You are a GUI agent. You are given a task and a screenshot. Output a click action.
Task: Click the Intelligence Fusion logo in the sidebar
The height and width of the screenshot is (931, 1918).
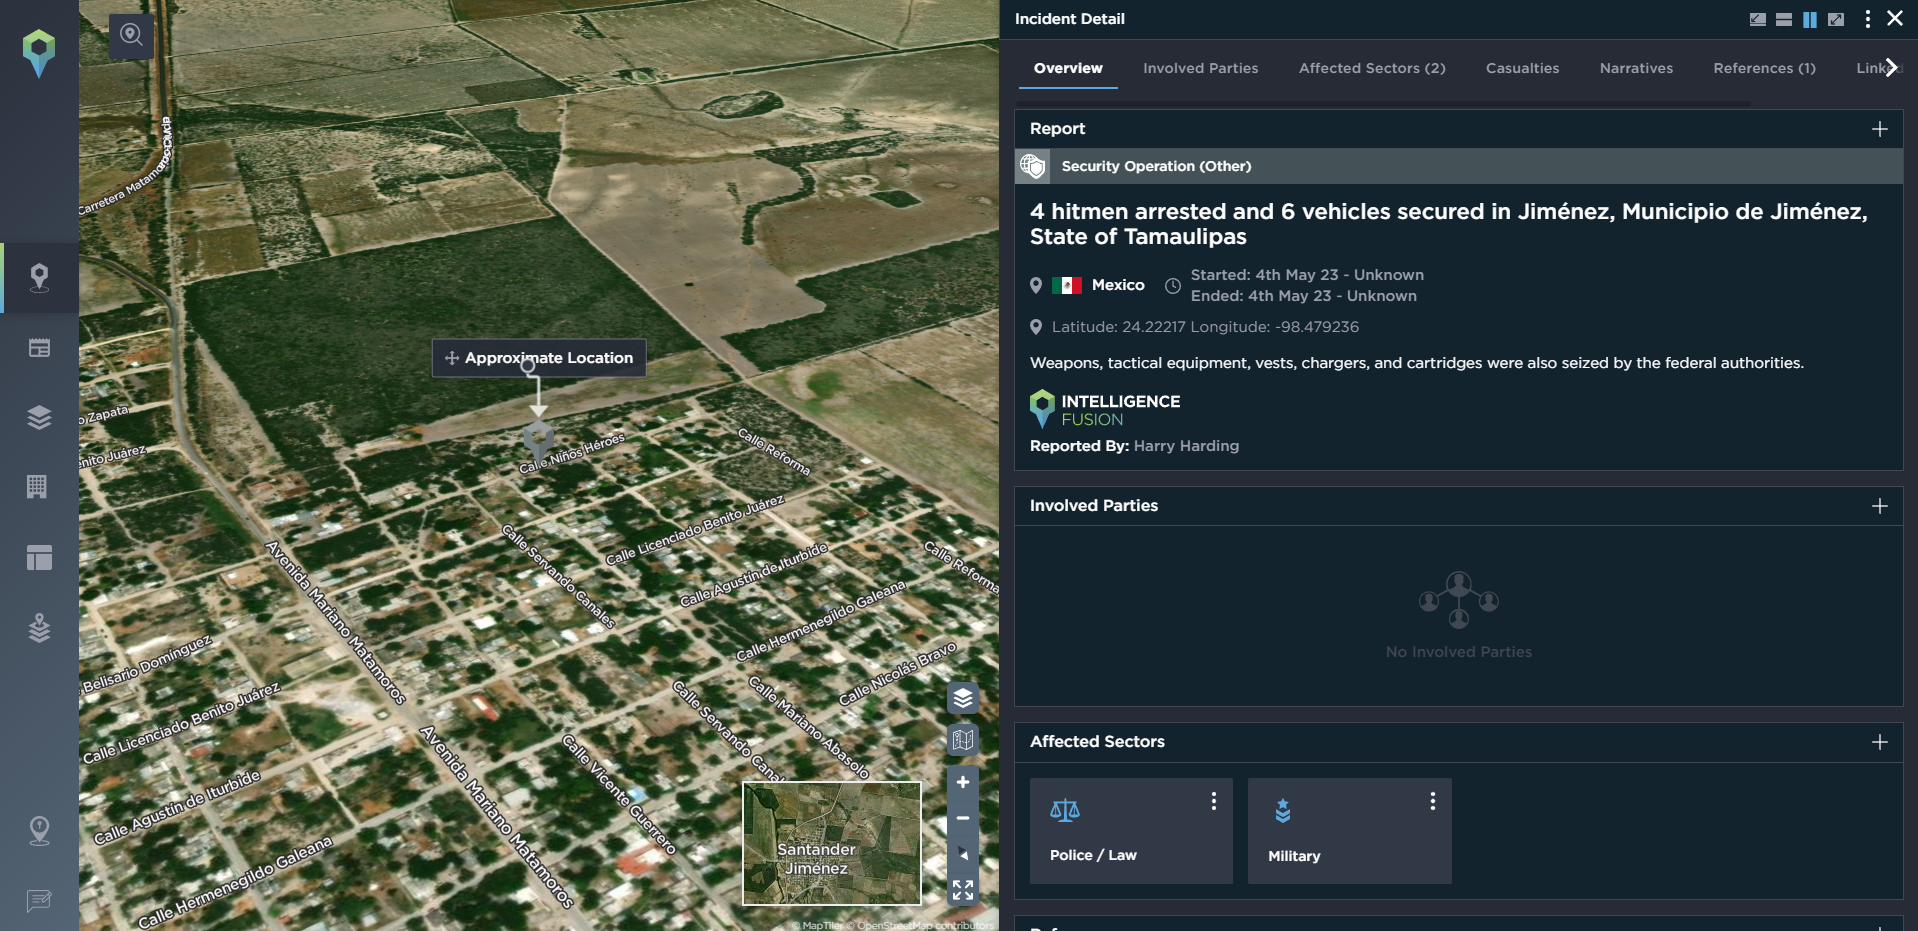pos(39,52)
